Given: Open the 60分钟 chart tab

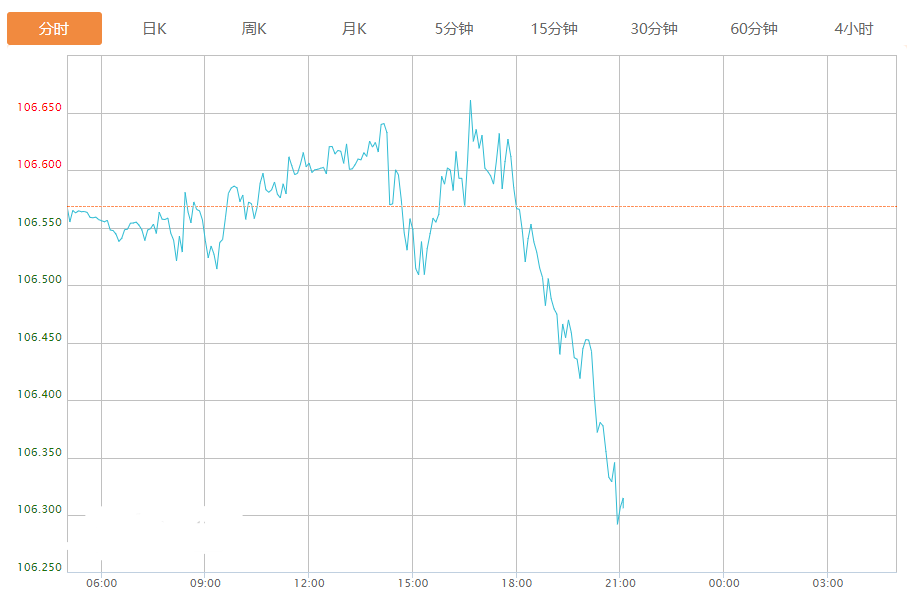Looking at the screenshot, I should coord(754,29).
